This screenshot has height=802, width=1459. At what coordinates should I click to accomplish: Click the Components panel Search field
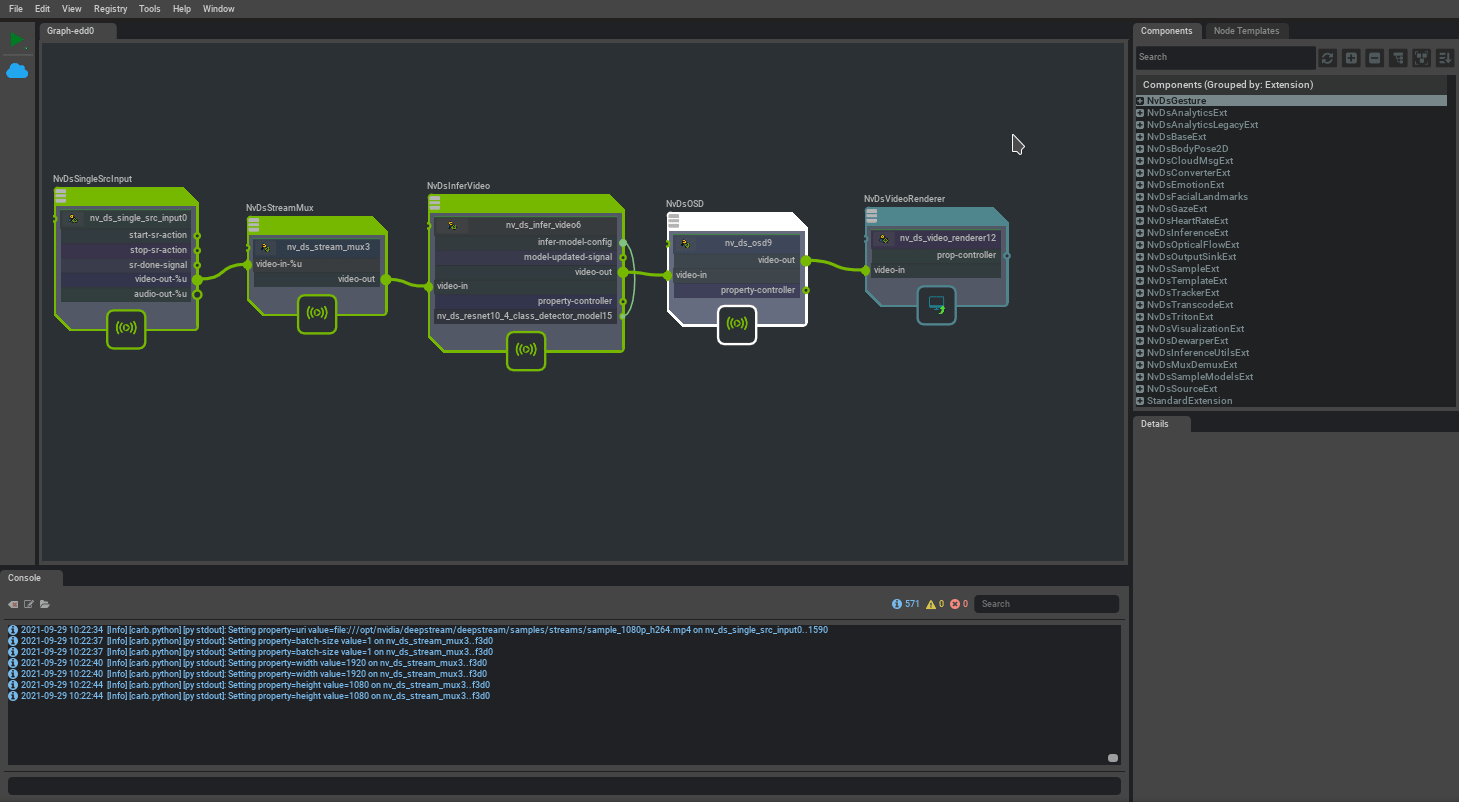1225,57
